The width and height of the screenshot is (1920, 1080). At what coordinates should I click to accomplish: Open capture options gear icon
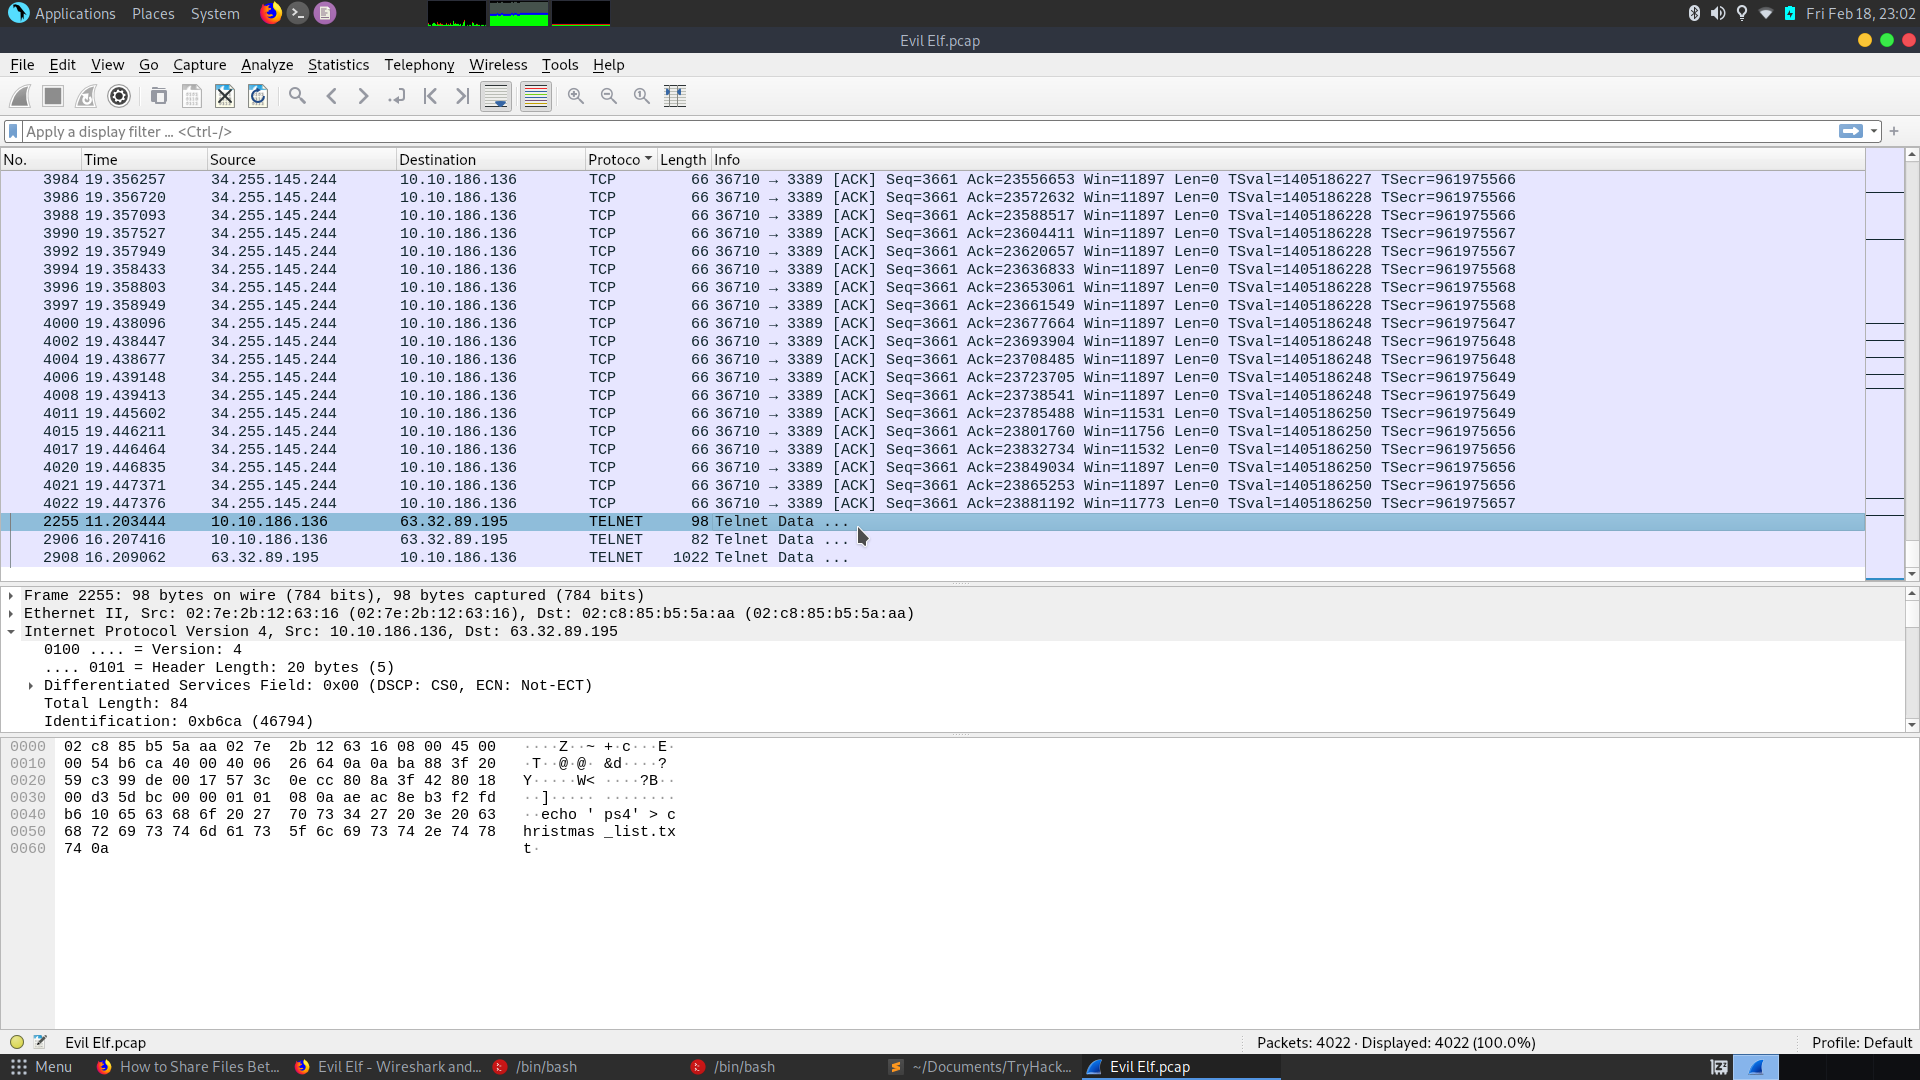pos(119,96)
